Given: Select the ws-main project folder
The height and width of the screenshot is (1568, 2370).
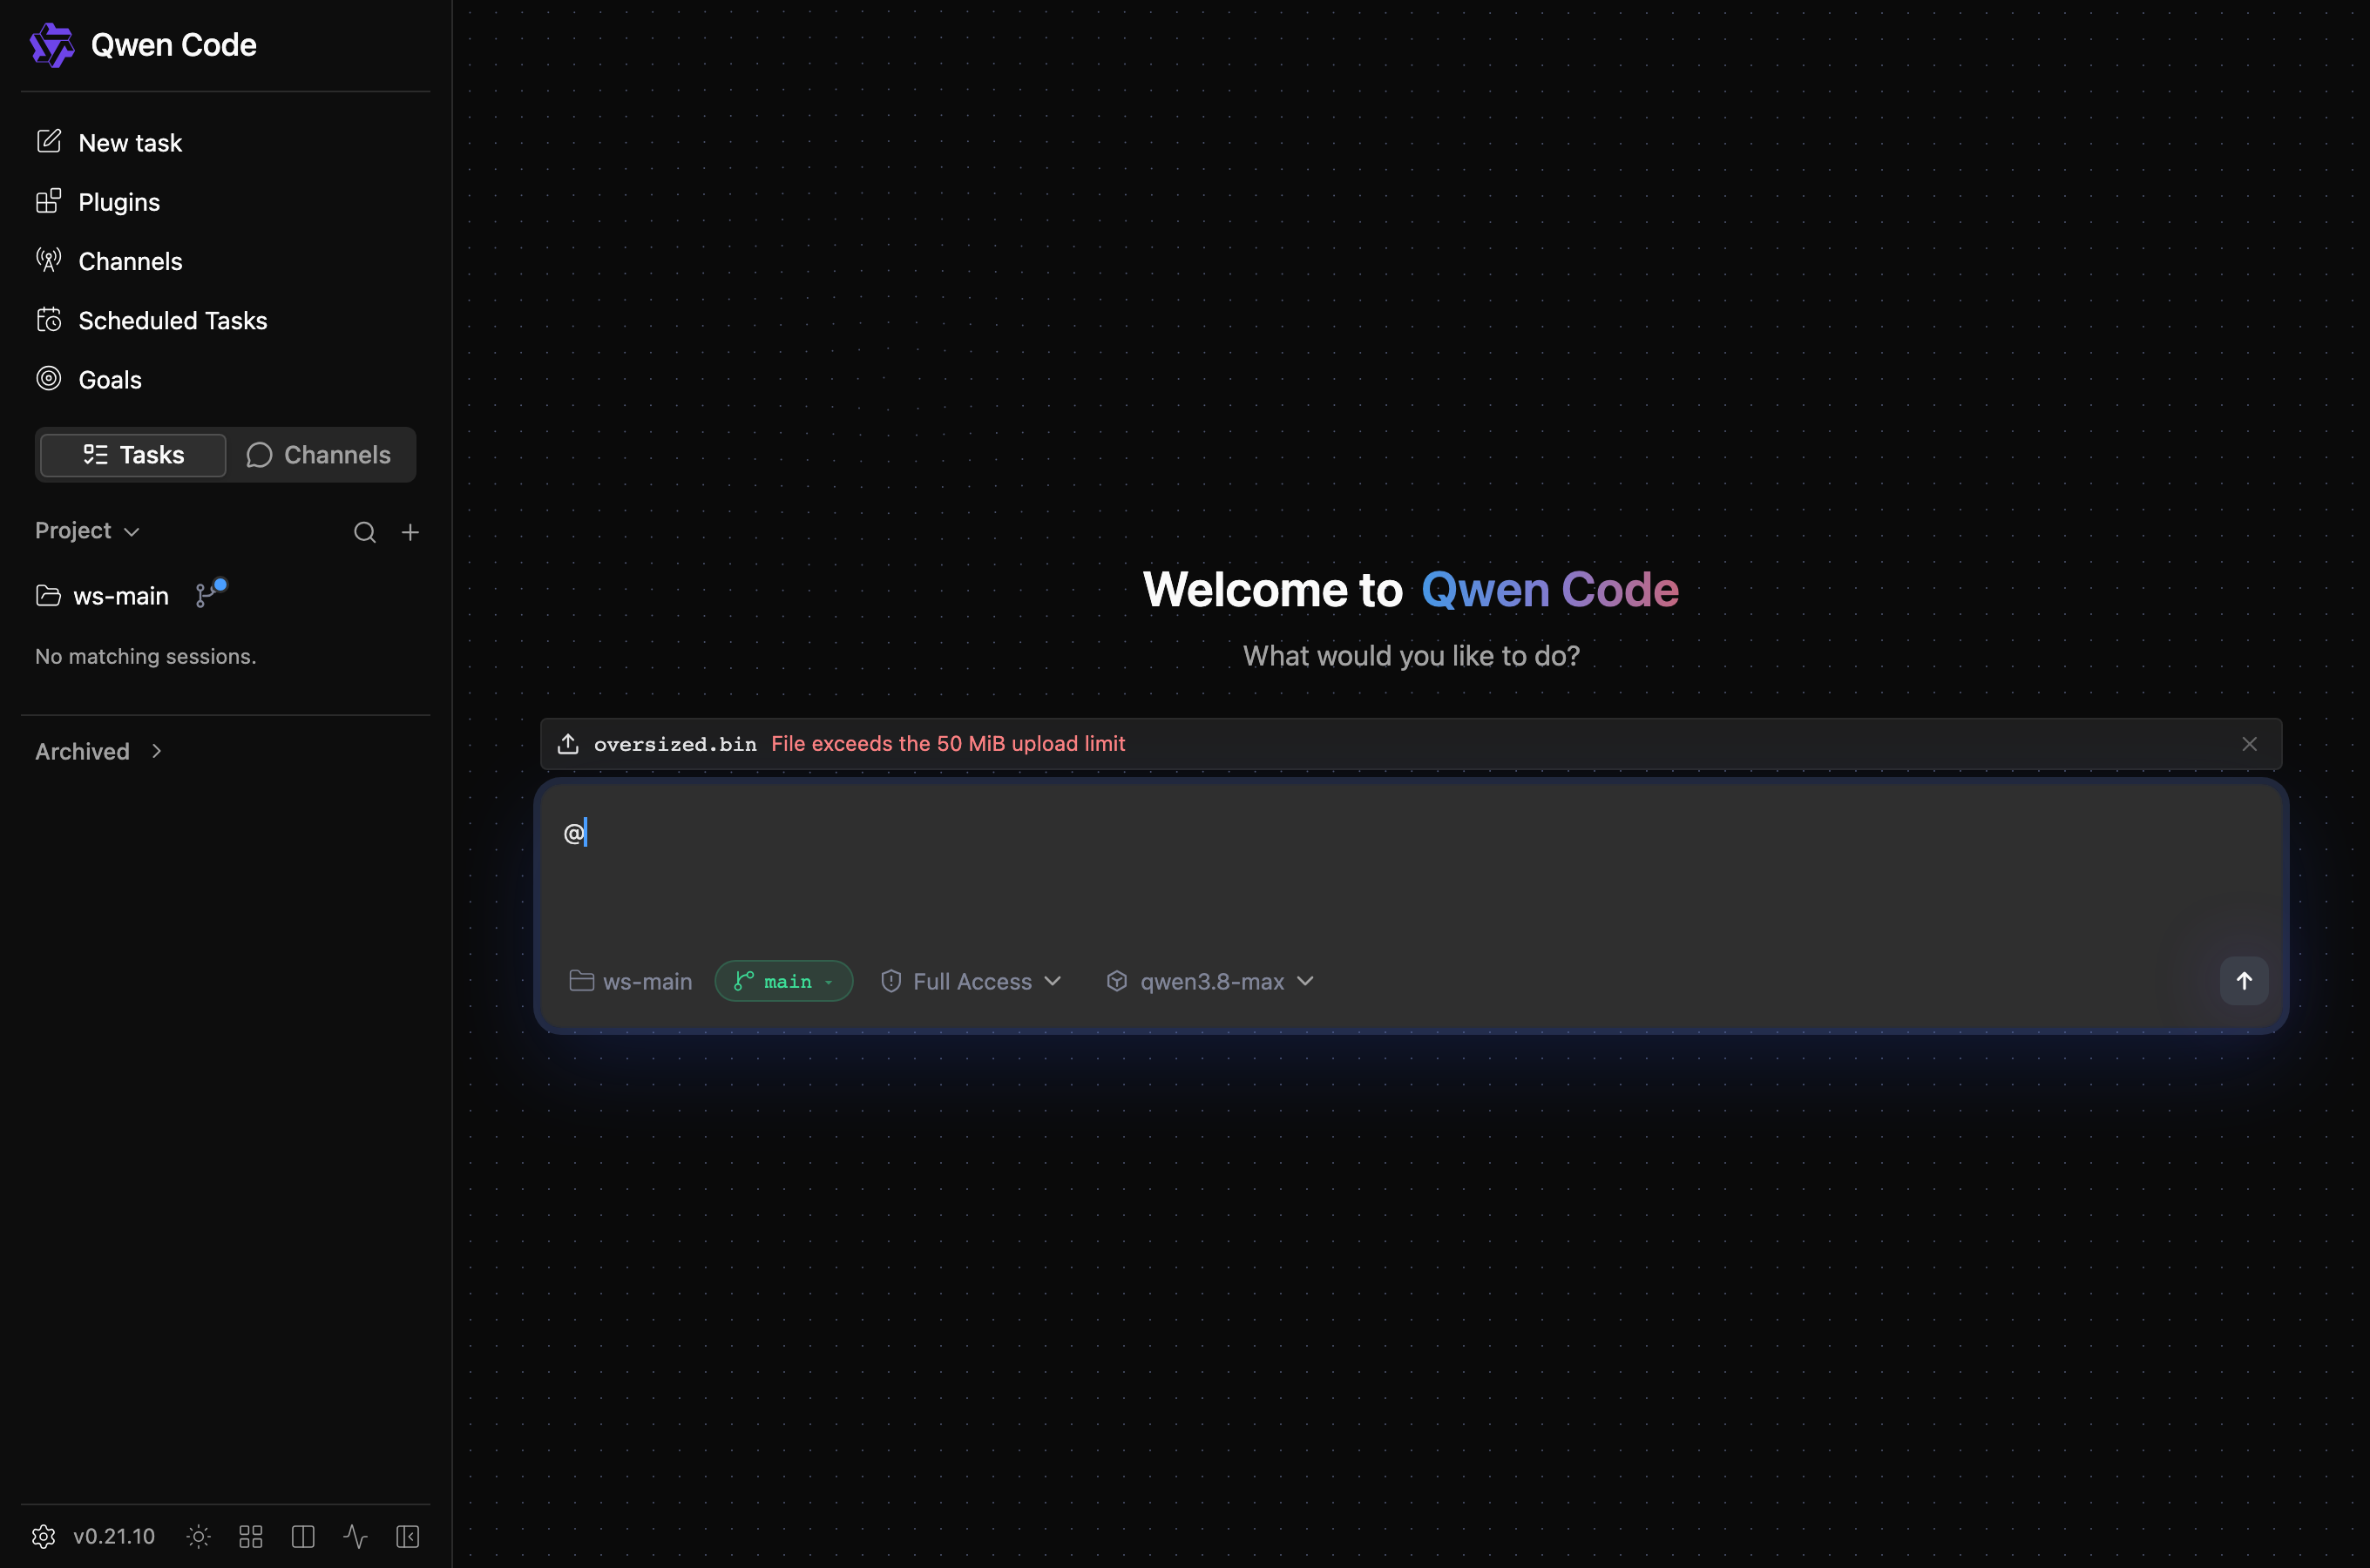Looking at the screenshot, I should point(102,596).
